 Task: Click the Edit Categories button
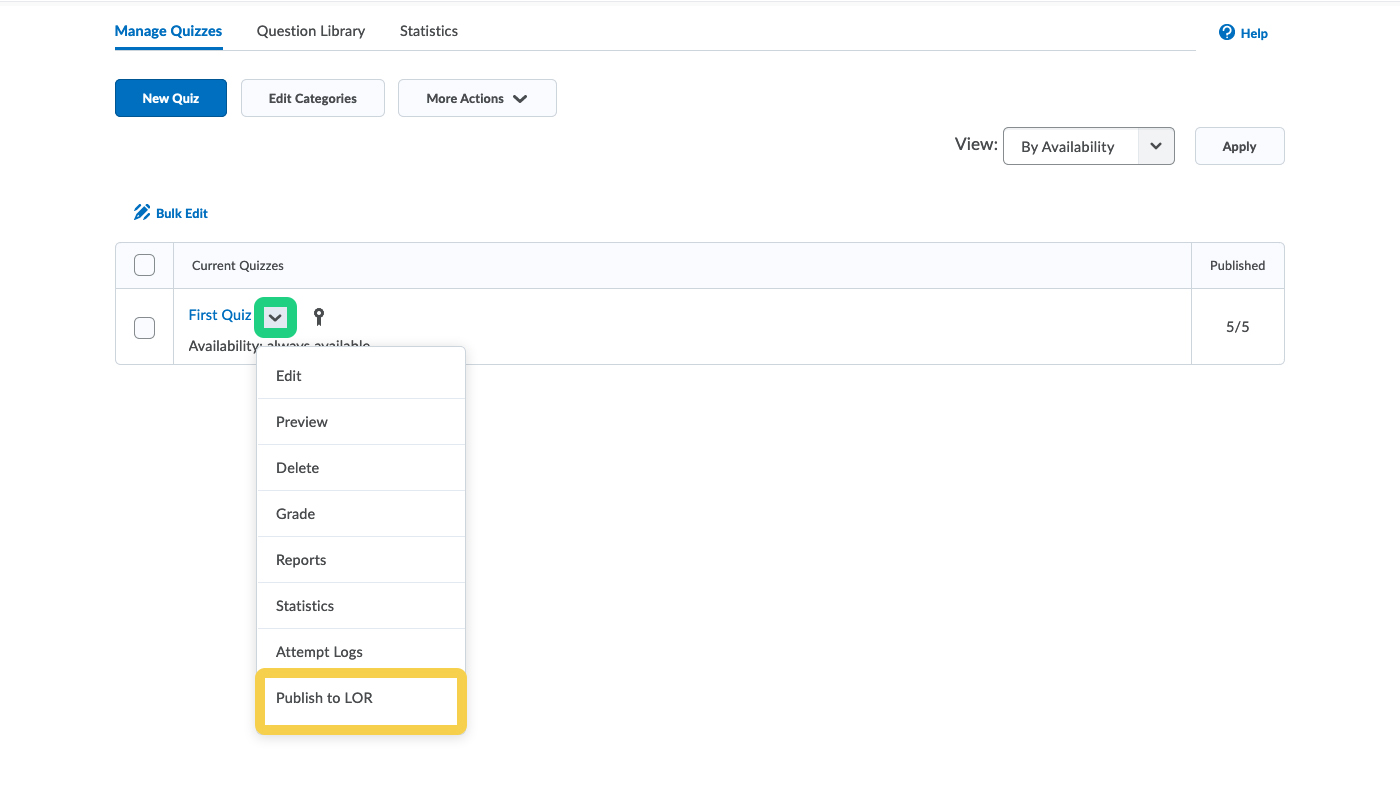coord(313,98)
